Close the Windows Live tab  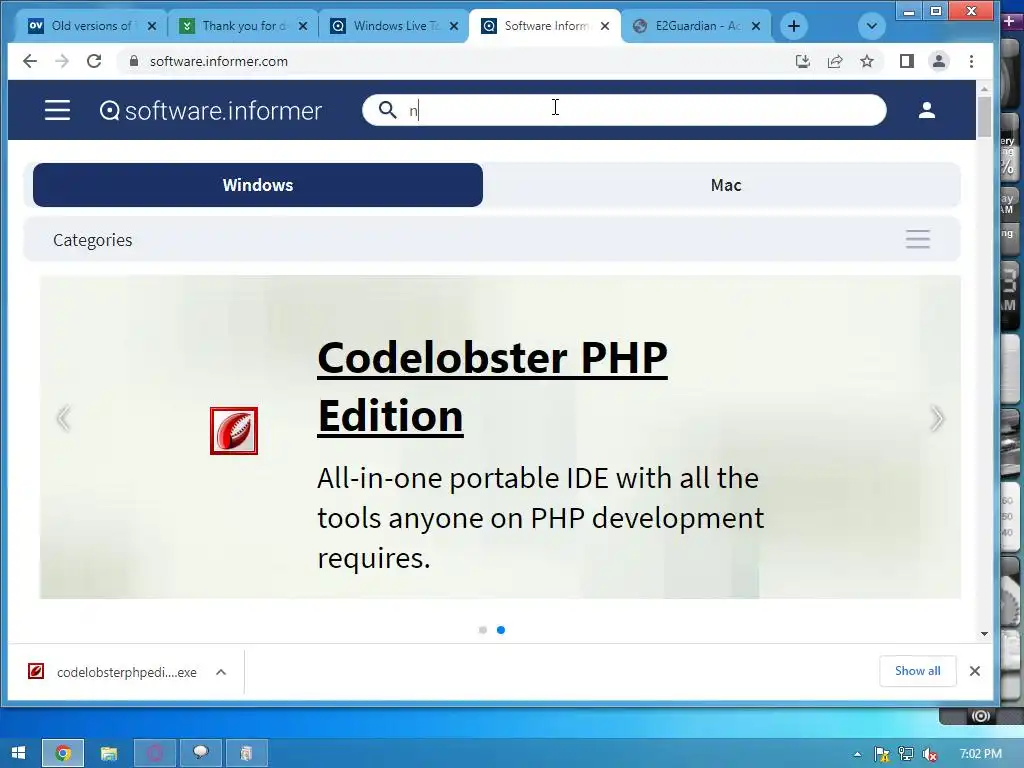coord(454,26)
